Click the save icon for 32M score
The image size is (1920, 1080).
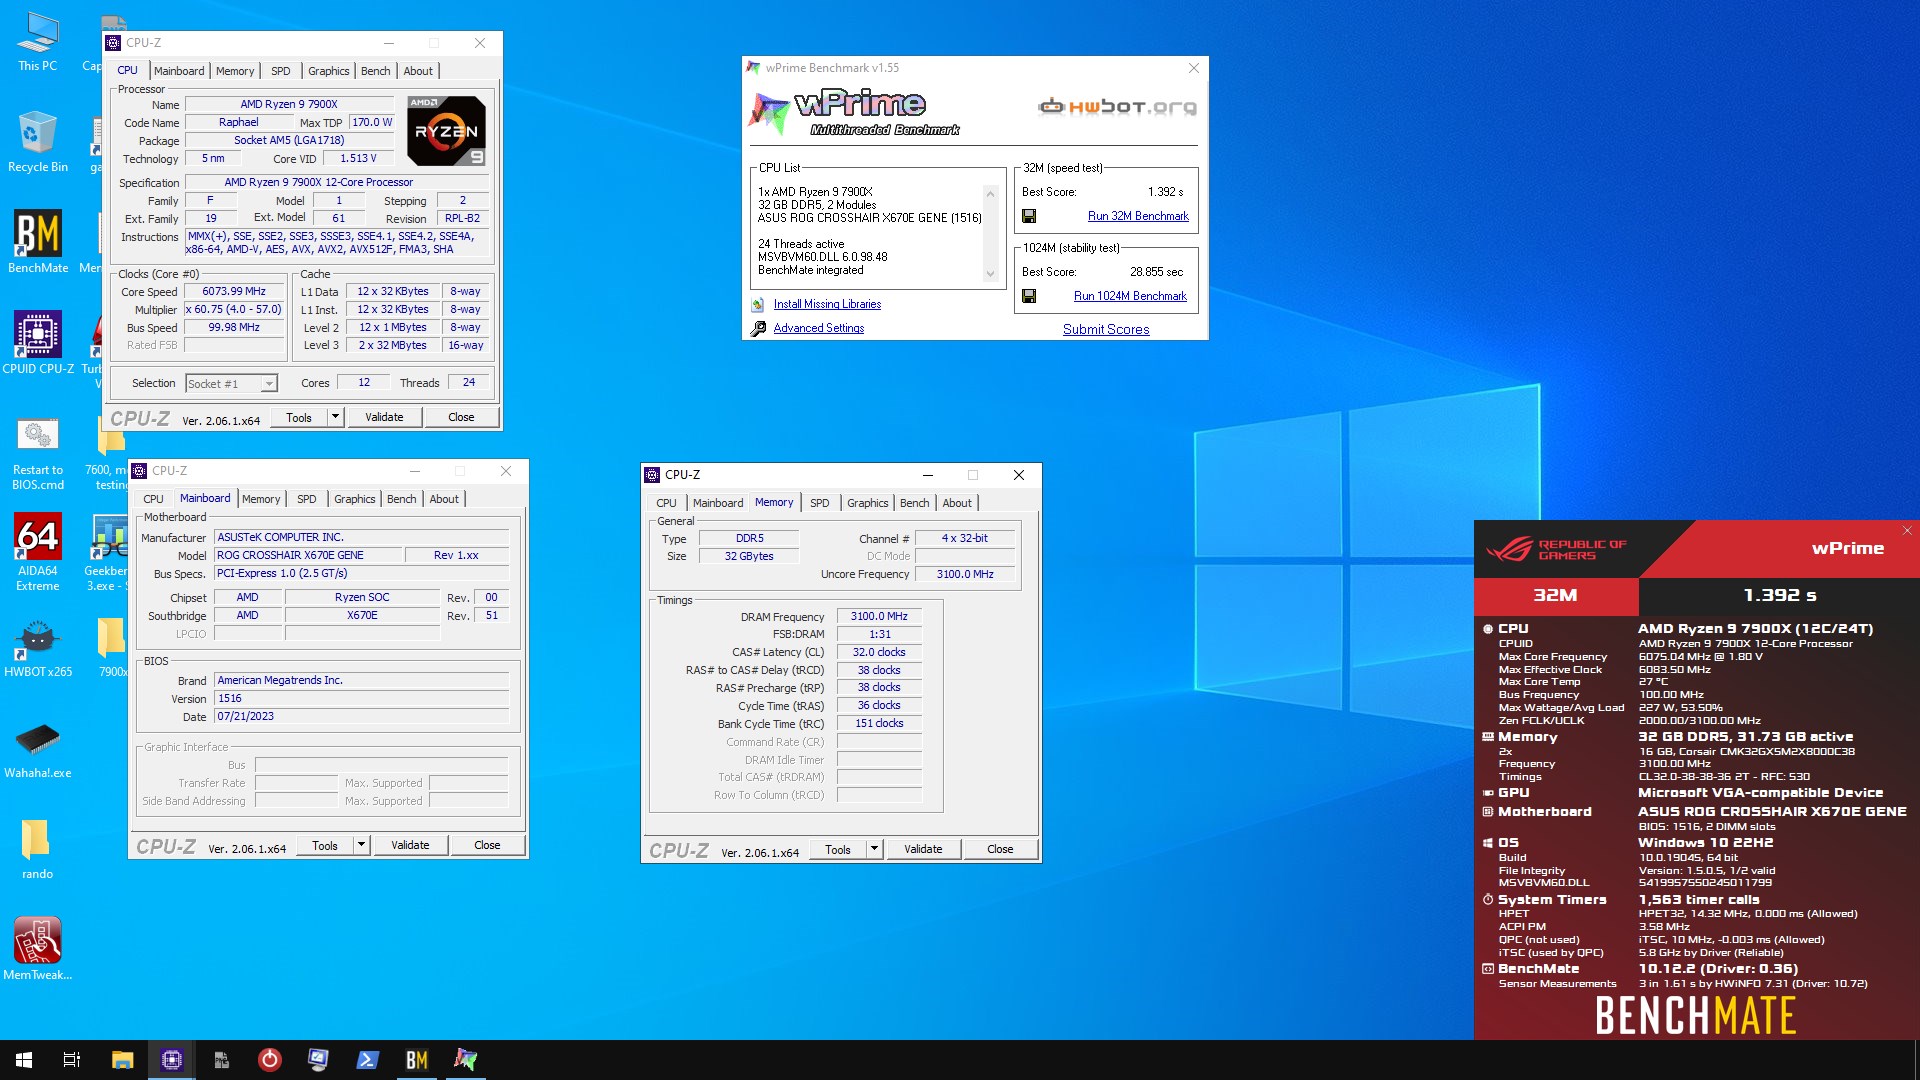tap(1029, 216)
